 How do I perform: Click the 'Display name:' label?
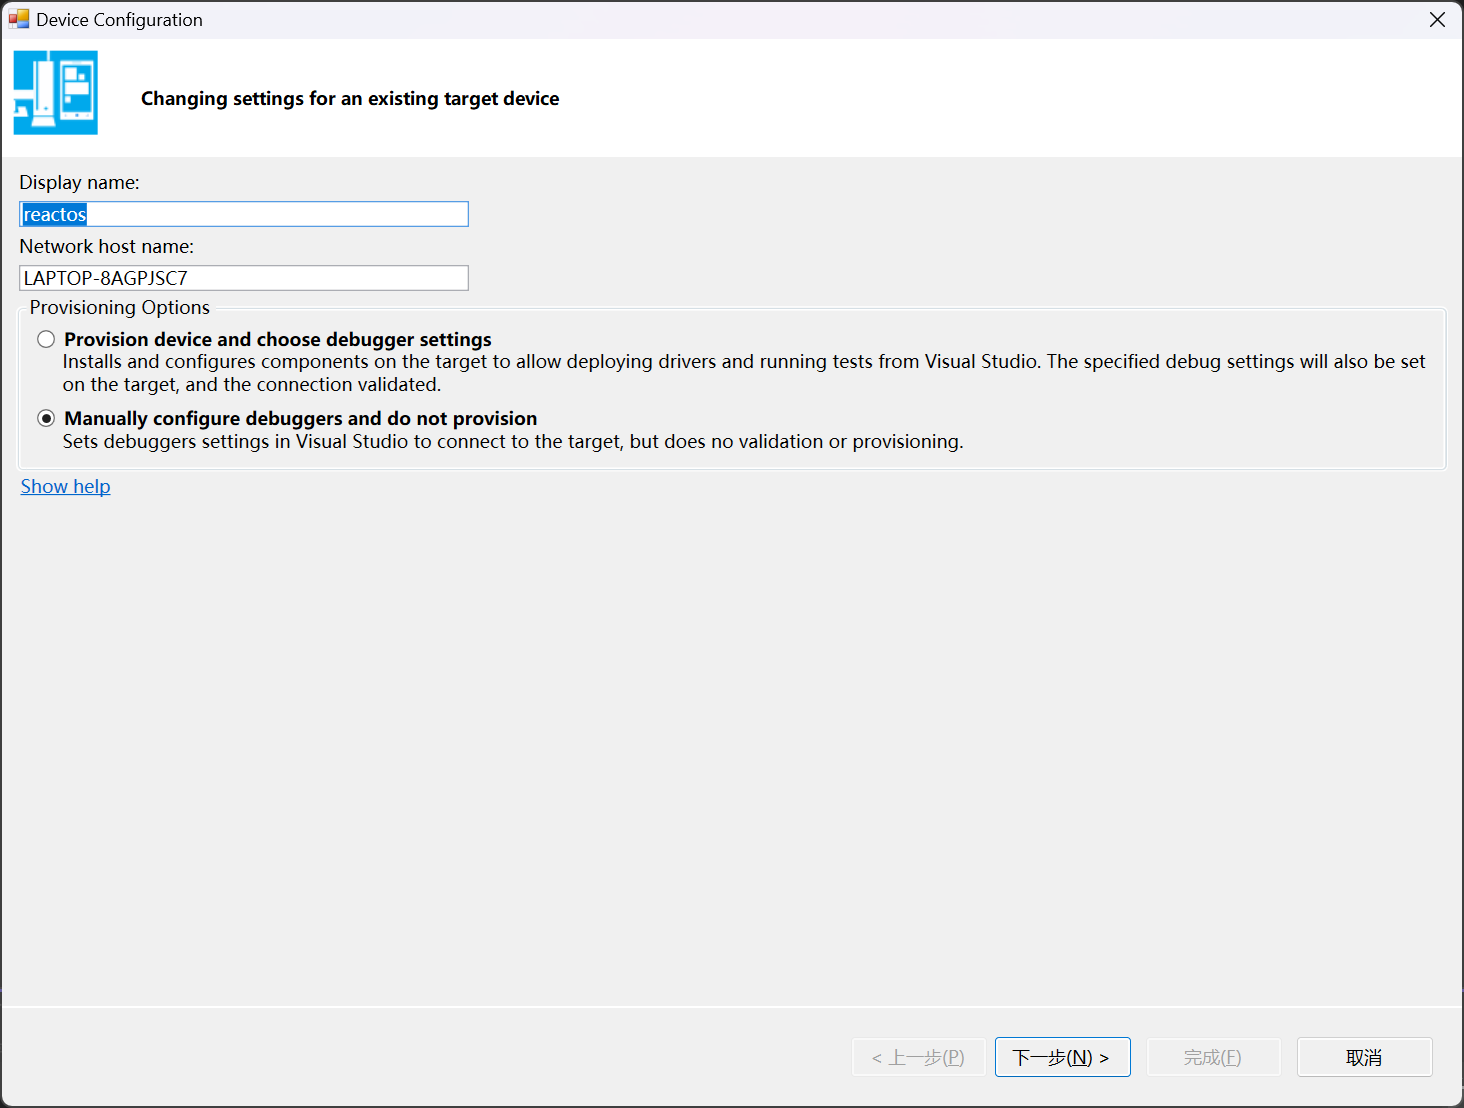pos(80,182)
